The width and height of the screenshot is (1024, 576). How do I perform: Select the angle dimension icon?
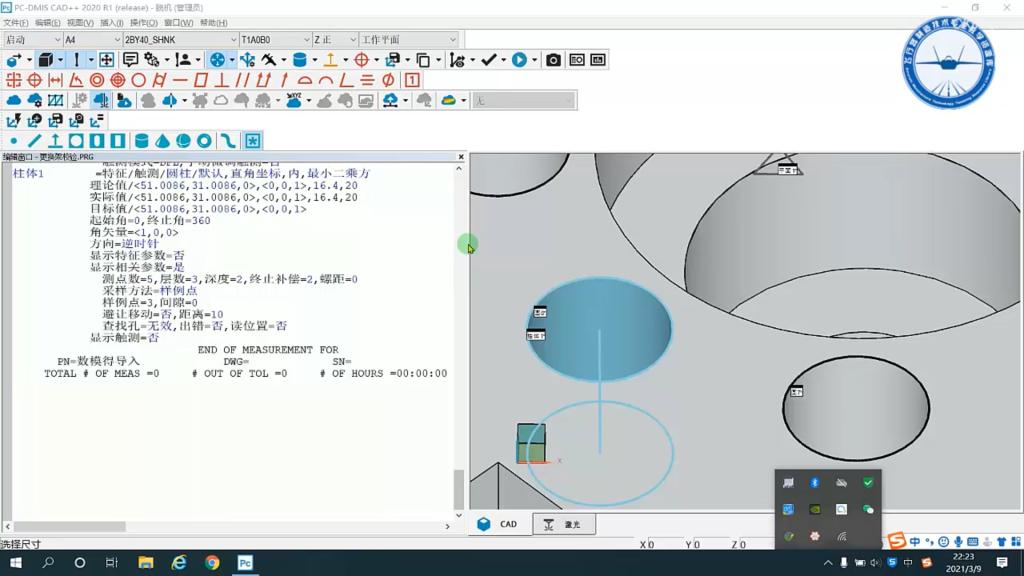(x=76, y=80)
